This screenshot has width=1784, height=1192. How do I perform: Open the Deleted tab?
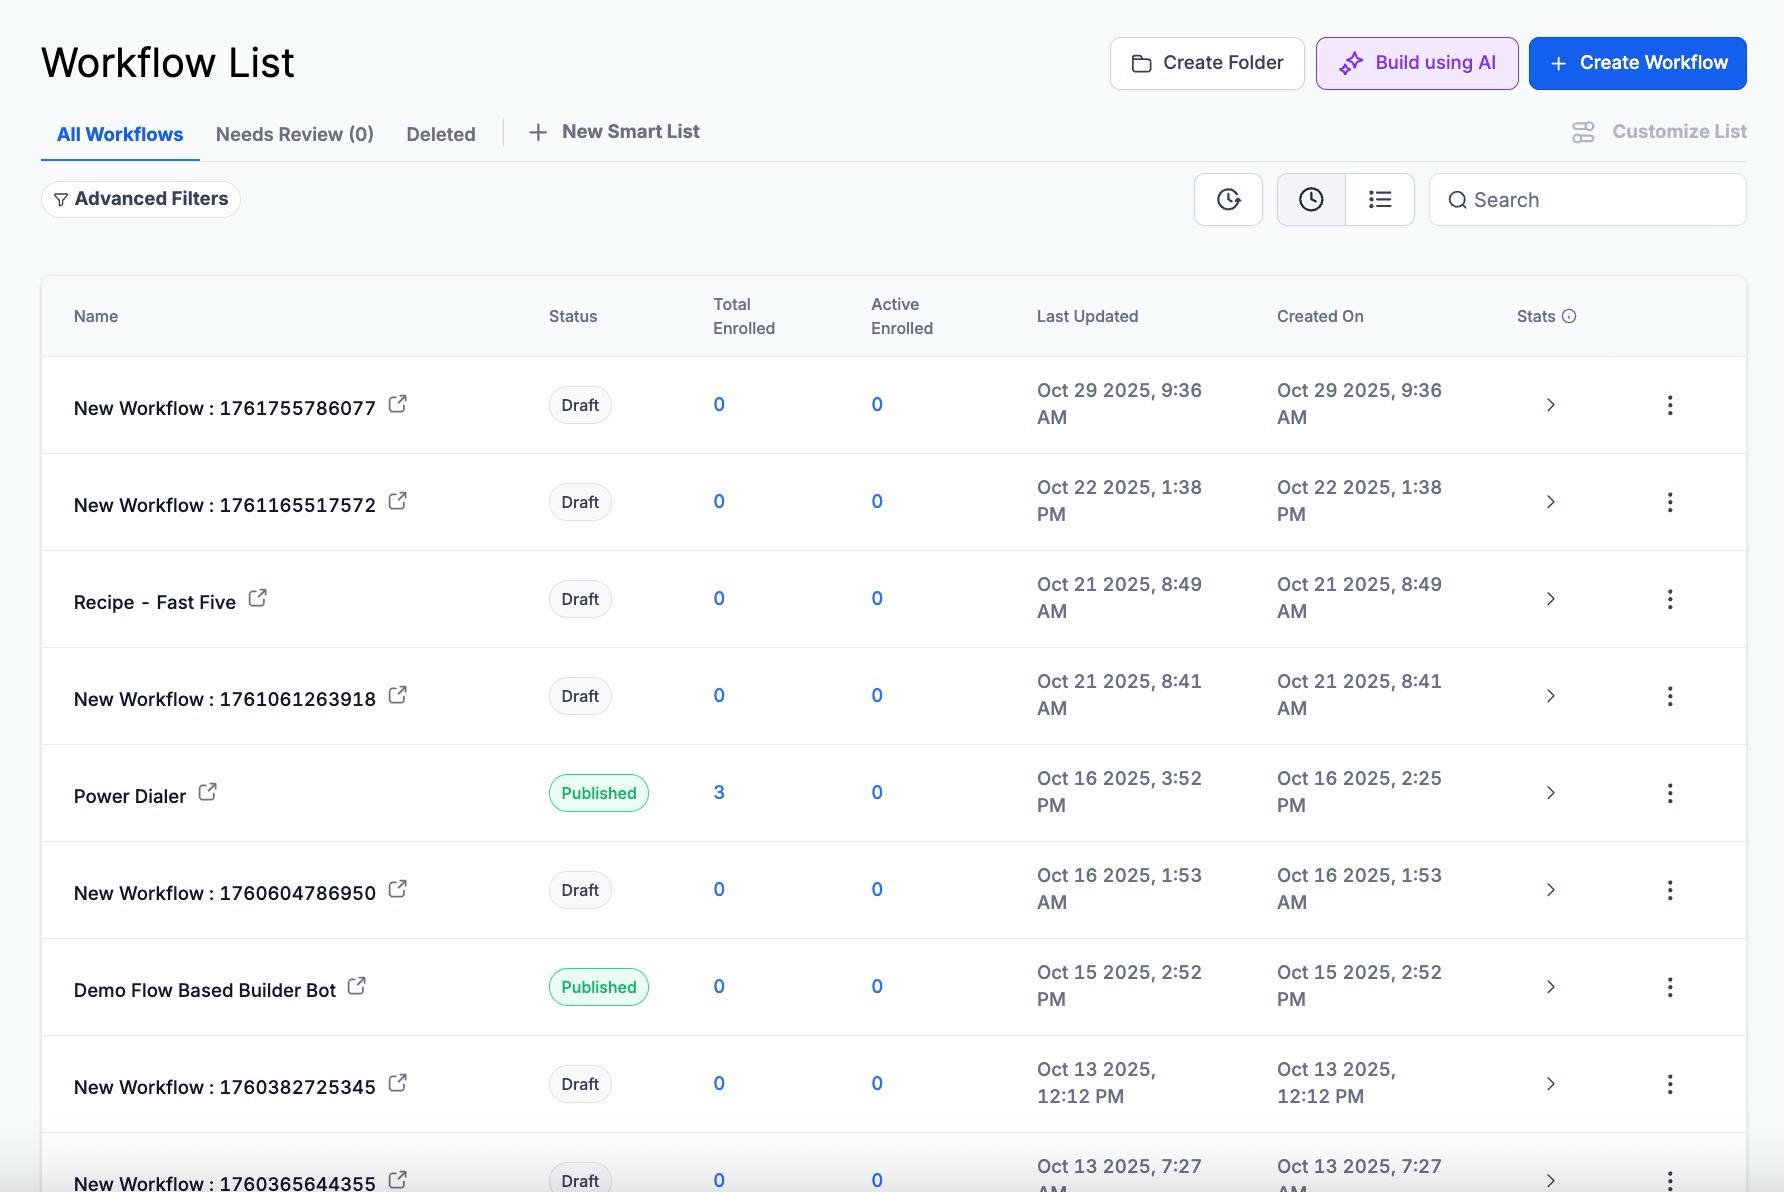[440, 134]
